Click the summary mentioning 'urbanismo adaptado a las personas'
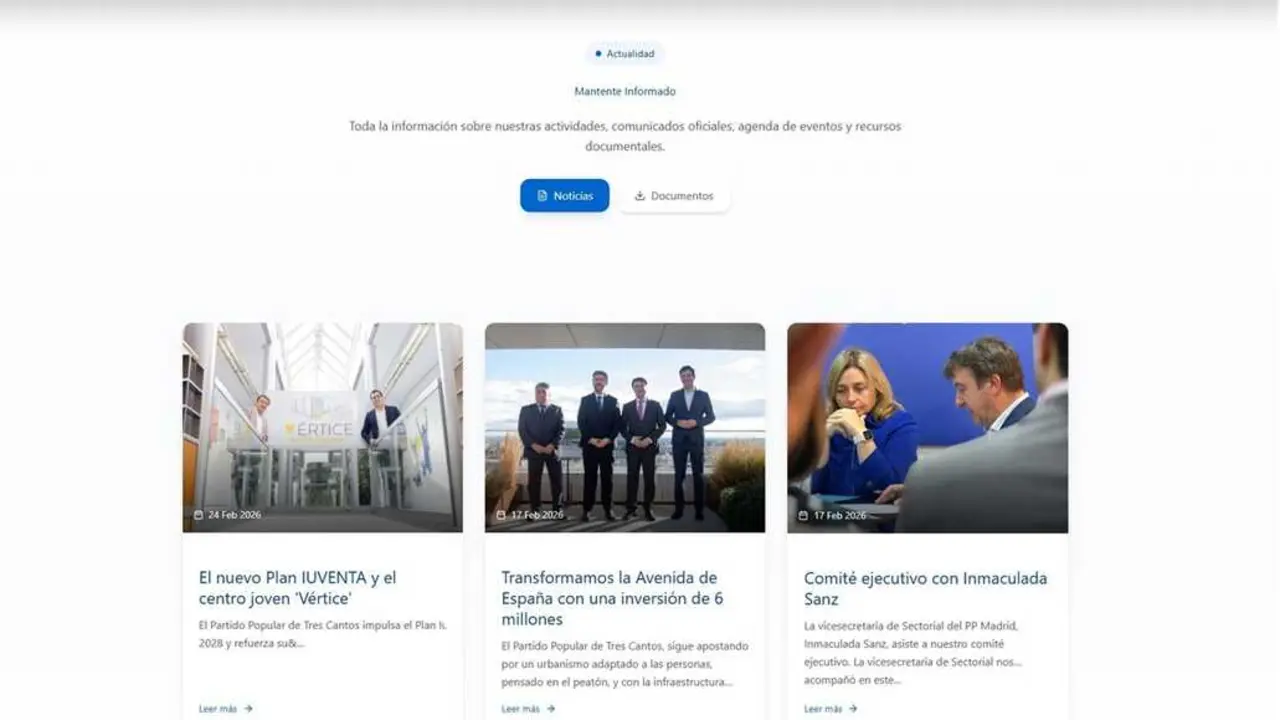This screenshot has width=1280, height=720. (x=625, y=664)
